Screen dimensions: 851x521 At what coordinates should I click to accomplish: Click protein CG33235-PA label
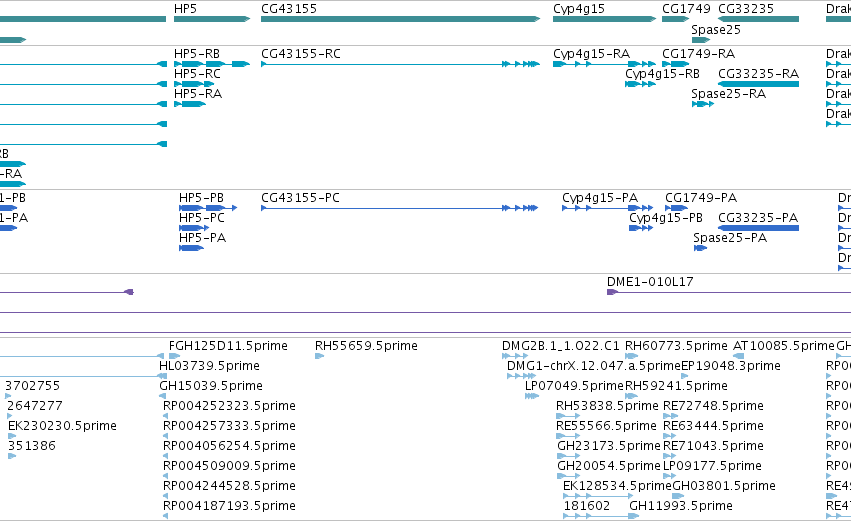(x=758, y=218)
